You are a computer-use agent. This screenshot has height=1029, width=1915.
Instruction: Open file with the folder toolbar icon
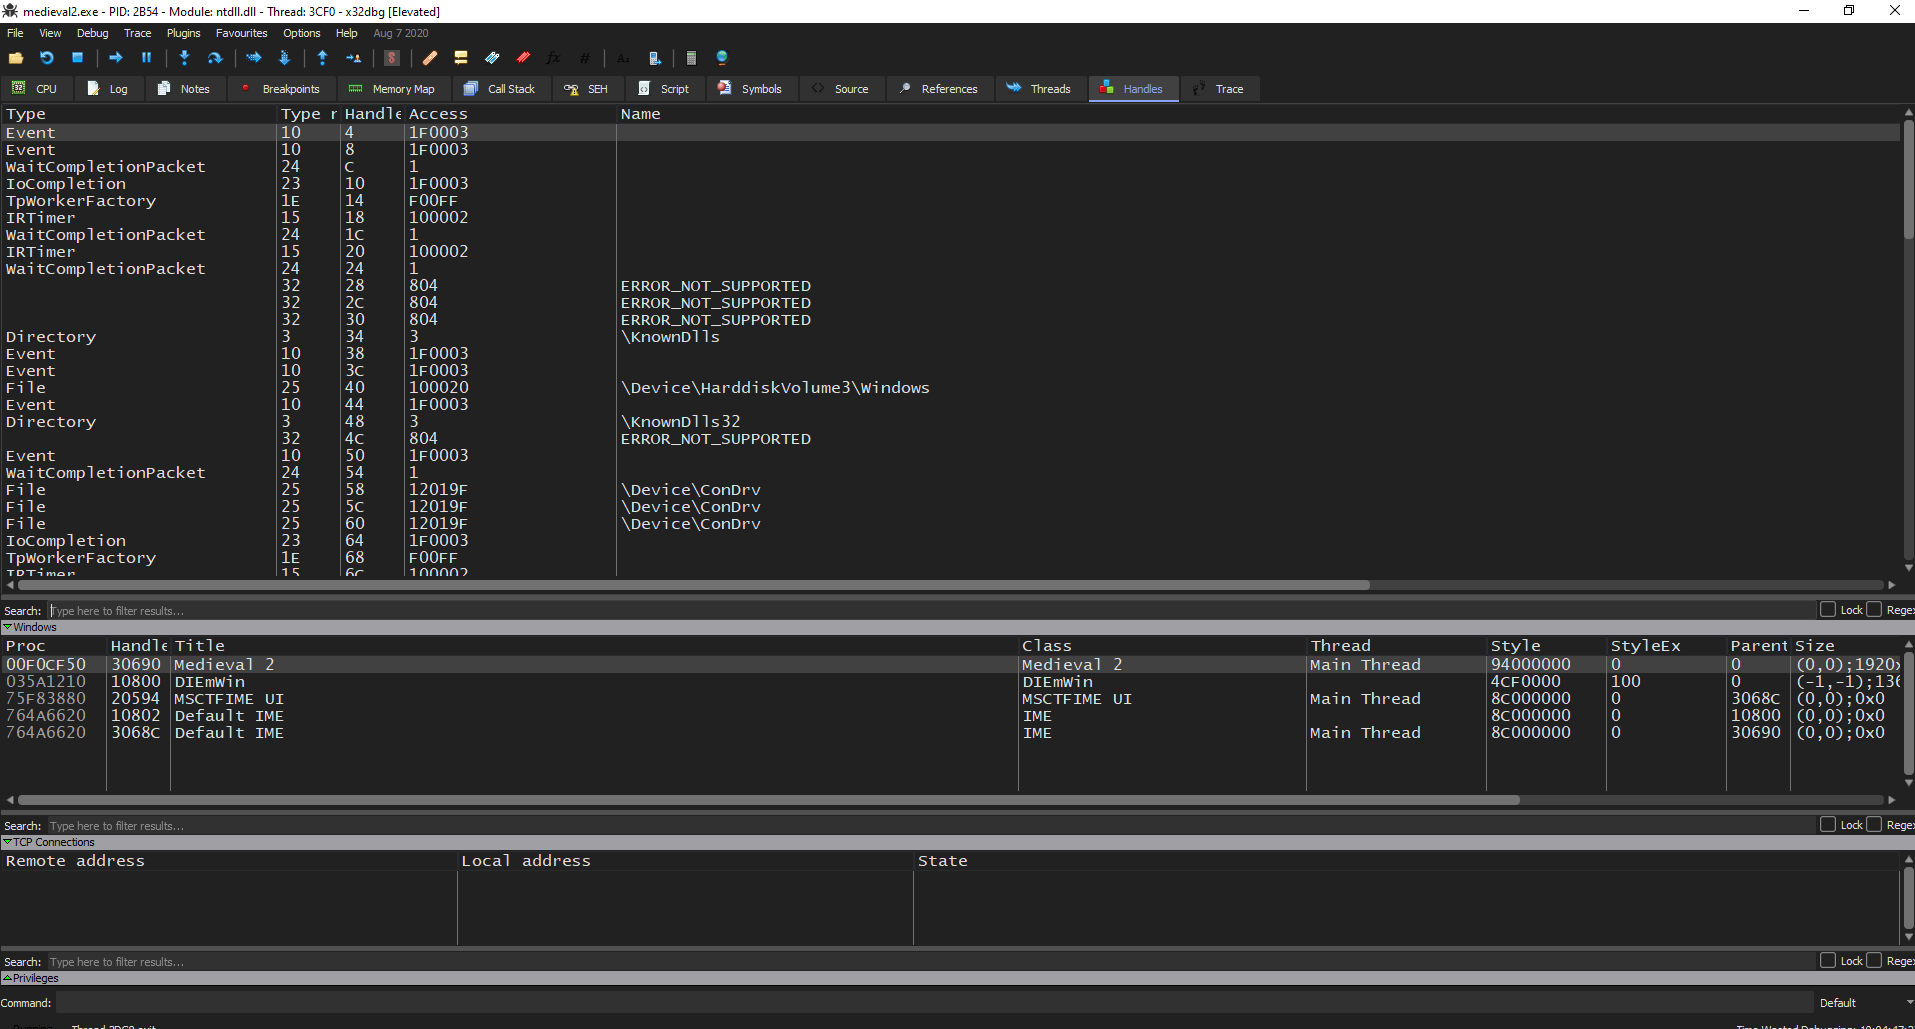[x=16, y=58]
